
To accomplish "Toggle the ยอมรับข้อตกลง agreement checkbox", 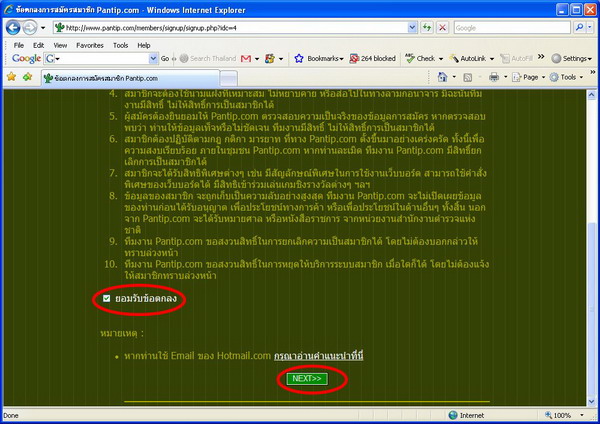I will pyautogui.click(x=106, y=298).
